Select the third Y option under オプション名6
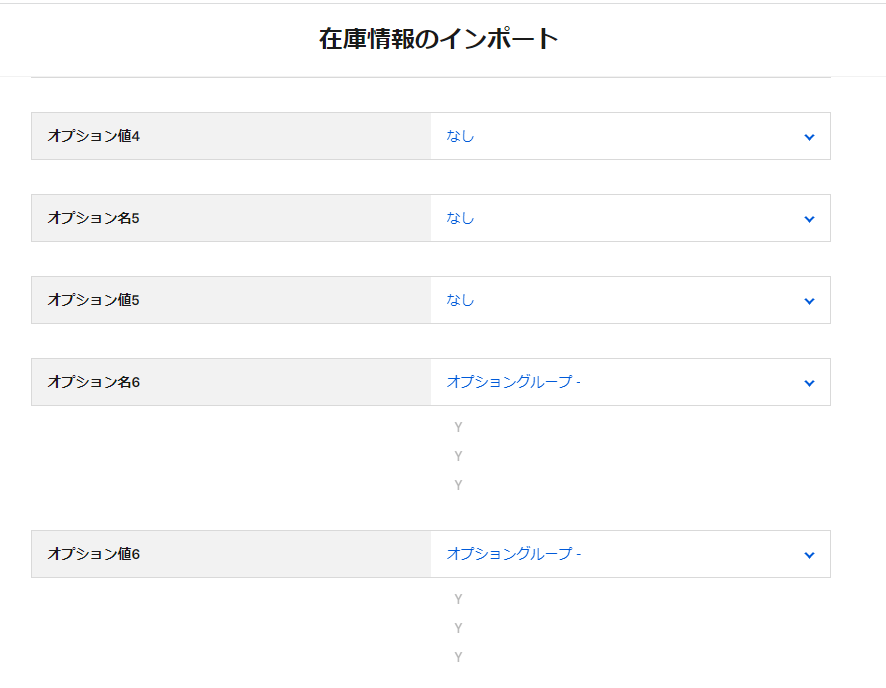Image resolution: width=886 pixels, height=688 pixels. pos(458,484)
